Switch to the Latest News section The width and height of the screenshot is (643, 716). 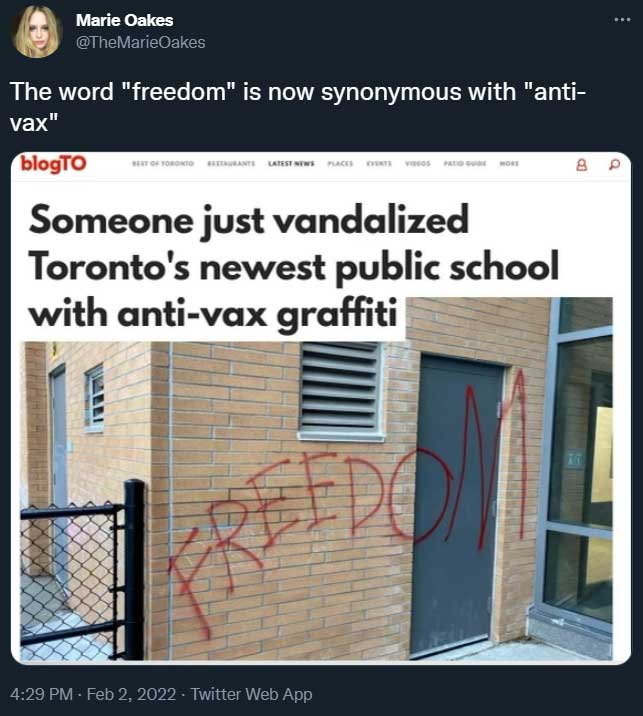(x=291, y=163)
